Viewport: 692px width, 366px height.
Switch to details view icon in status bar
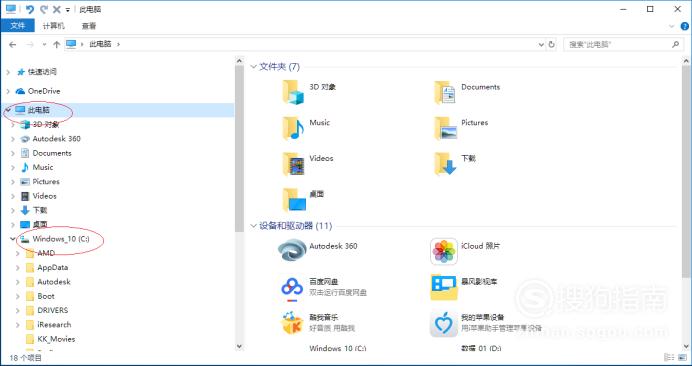669,357
